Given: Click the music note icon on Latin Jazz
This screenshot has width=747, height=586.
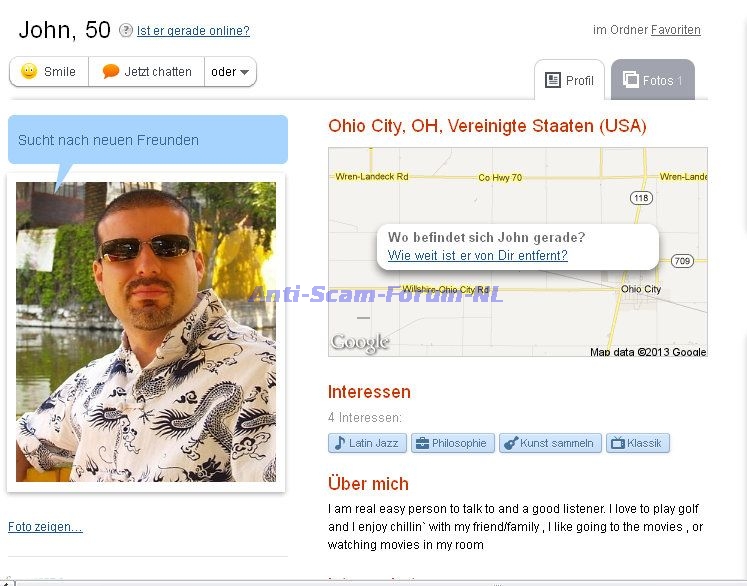Looking at the screenshot, I should coord(340,443).
